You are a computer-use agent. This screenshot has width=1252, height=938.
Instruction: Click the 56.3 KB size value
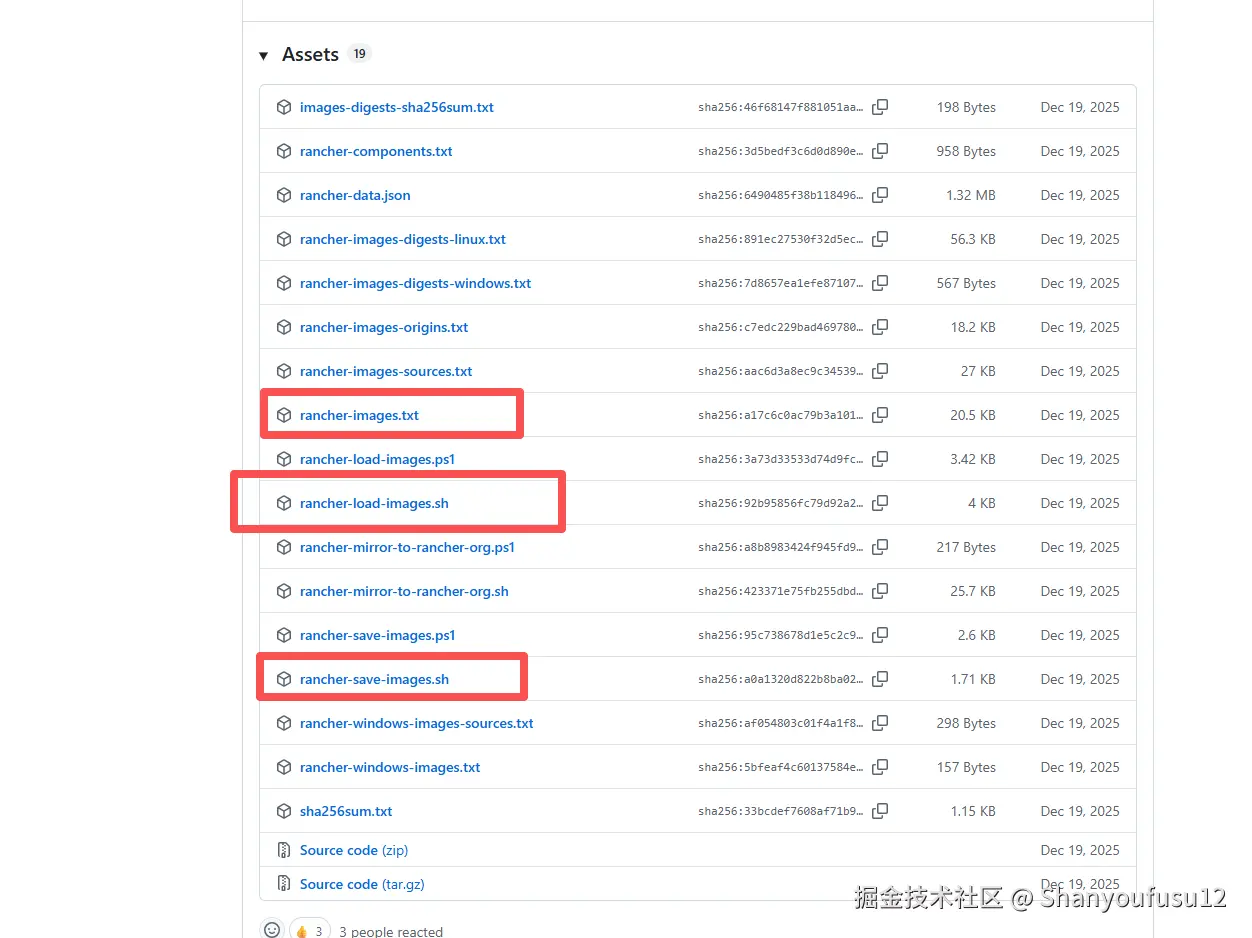(x=973, y=239)
